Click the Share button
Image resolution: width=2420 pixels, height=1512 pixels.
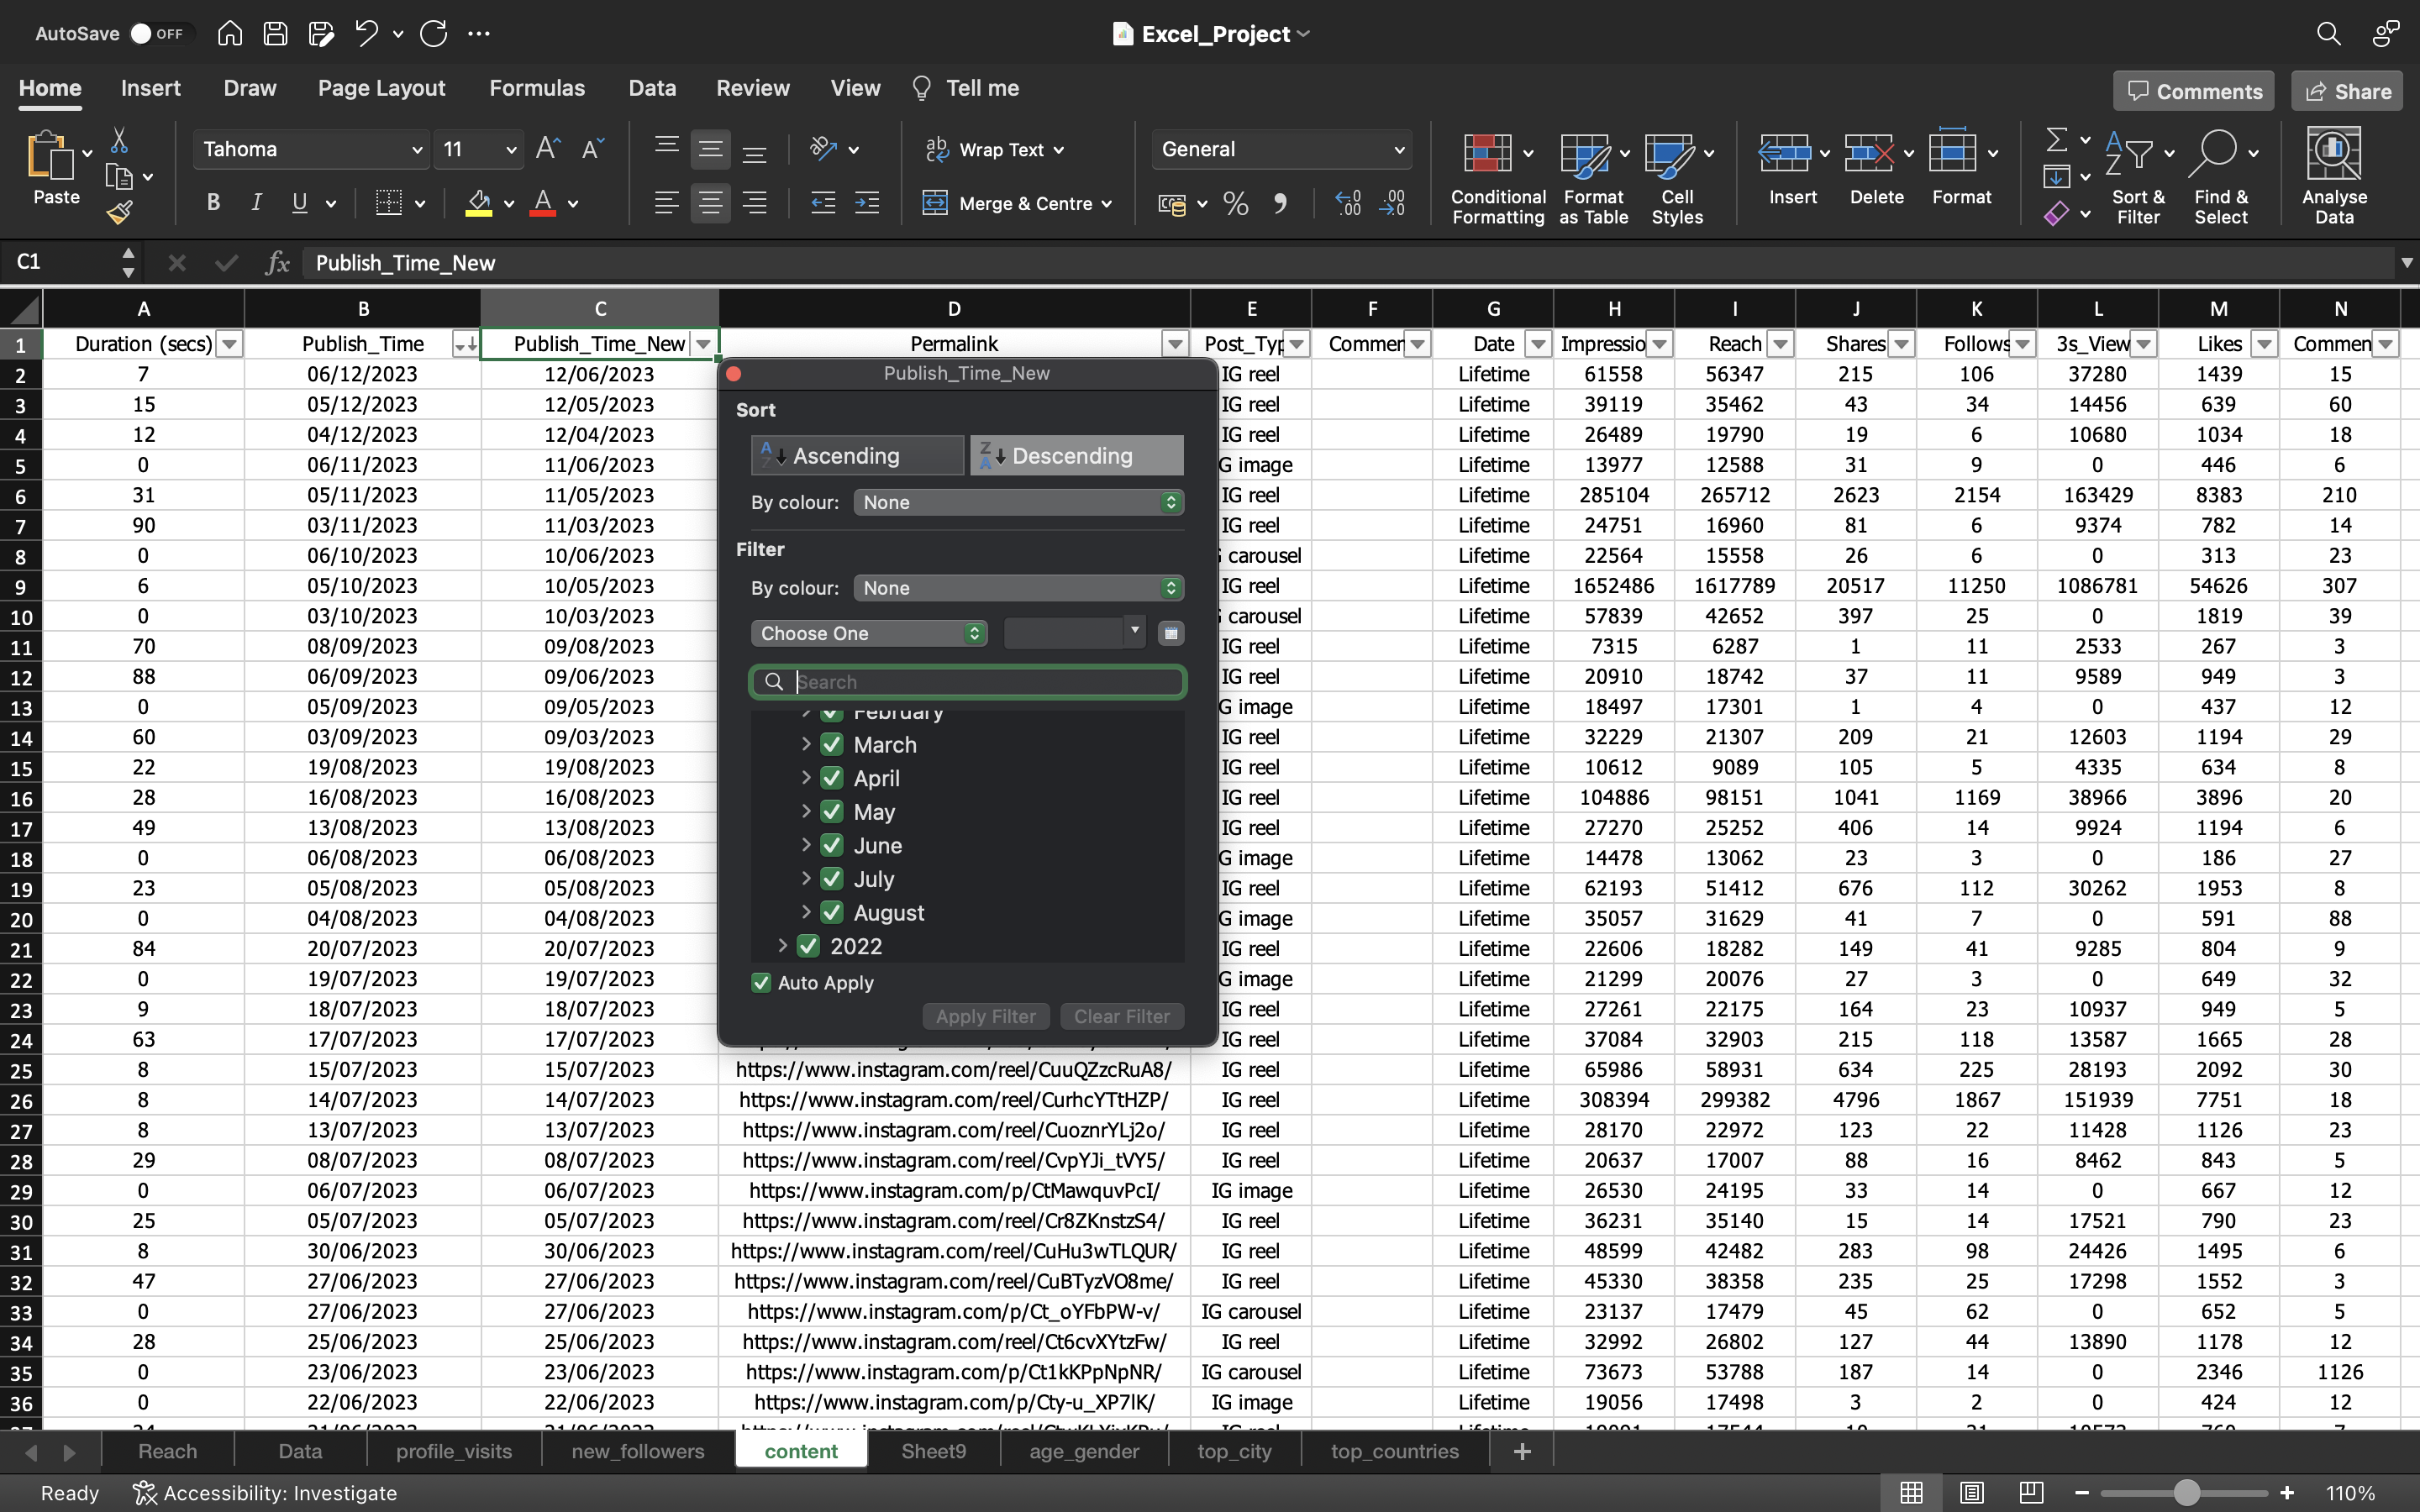2347,91
